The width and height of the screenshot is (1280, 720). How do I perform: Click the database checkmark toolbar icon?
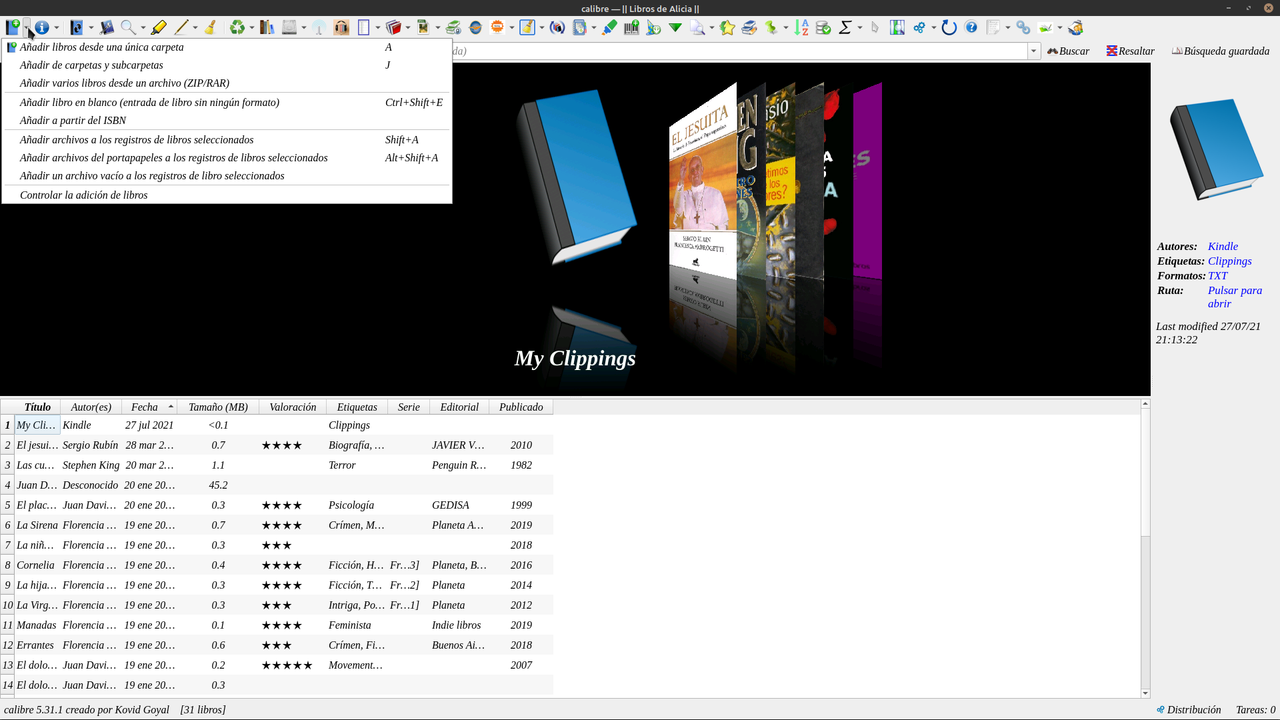coord(823,27)
